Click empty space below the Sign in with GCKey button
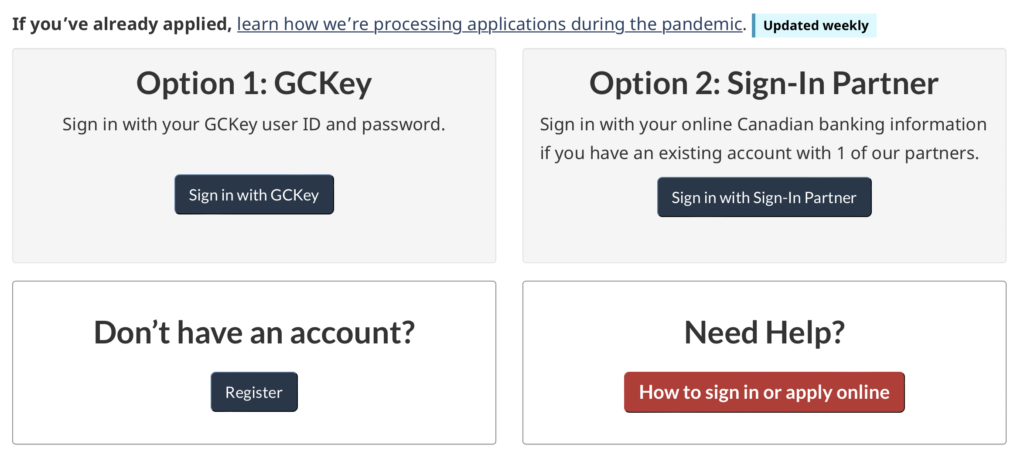The width and height of the screenshot is (1024, 455). tap(254, 240)
